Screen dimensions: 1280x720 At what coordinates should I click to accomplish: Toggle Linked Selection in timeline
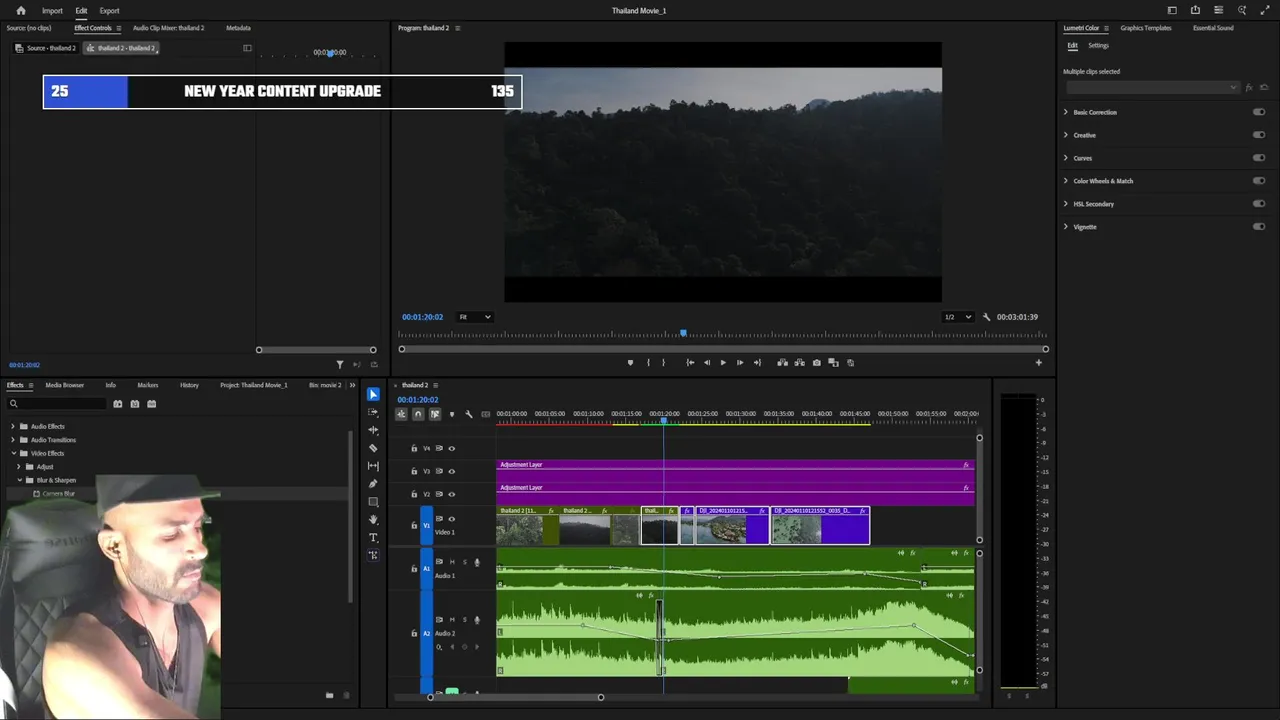(x=434, y=414)
